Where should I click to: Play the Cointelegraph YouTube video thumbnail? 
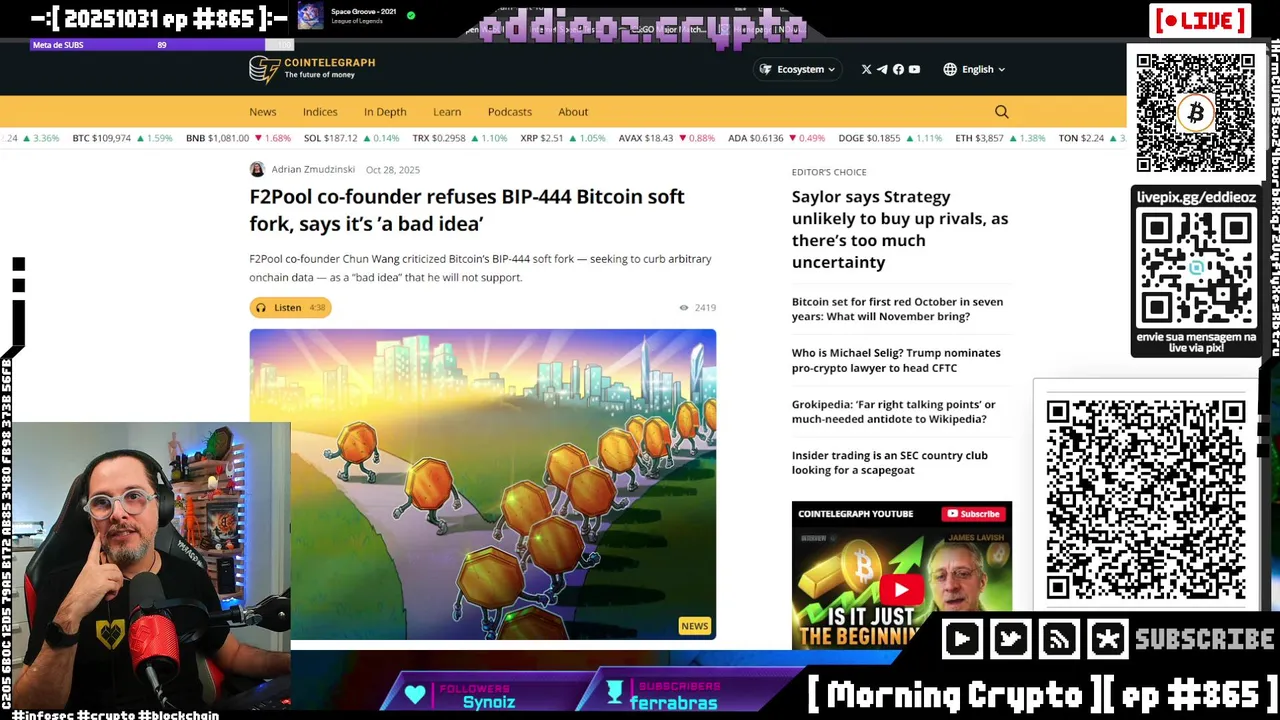coord(901,589)
